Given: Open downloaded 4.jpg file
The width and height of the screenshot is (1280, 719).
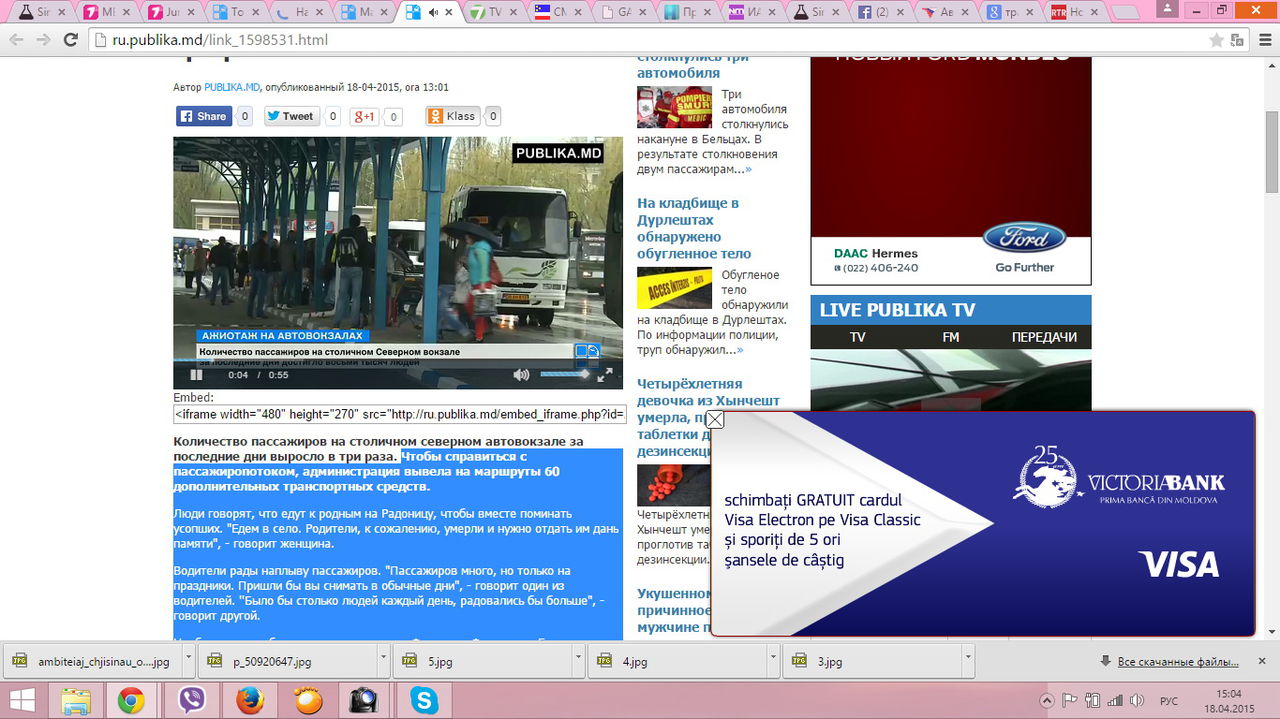Looking at the screenshot, I should (x=679, y=661).
